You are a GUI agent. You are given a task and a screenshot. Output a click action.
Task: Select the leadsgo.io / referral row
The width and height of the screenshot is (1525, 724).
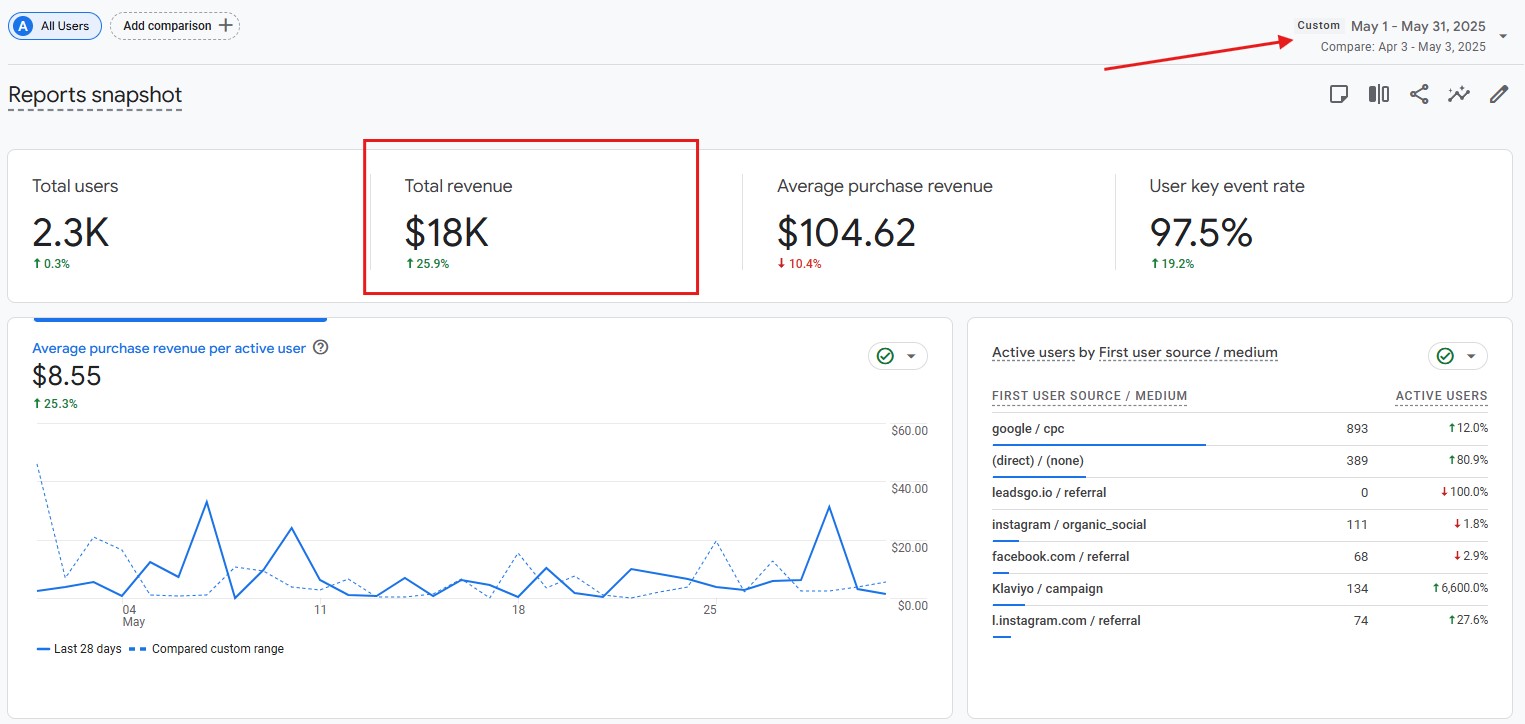1240,493
